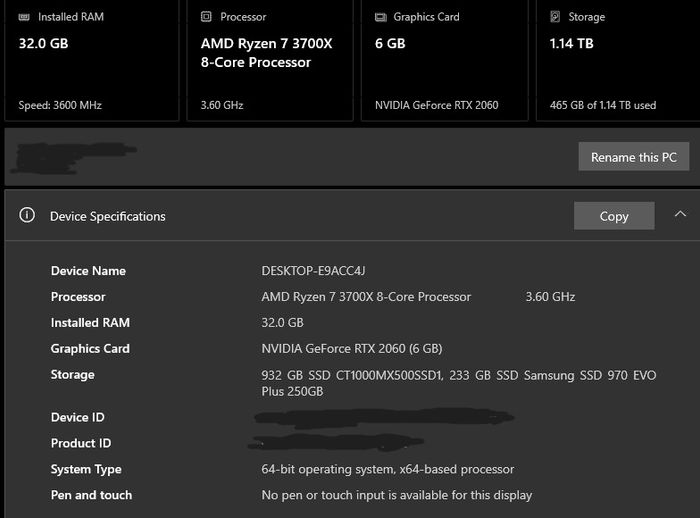This screenshot has height=518, width=700.
Task: Click 'Speed: 3600 MHz' on RAM card
Action: pos(60,105)
